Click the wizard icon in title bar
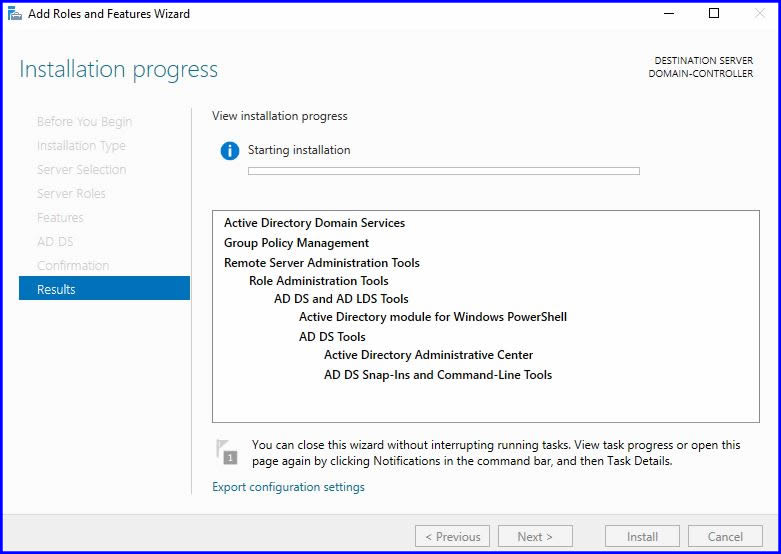Viewport: 781px width, 554px height. 14,14
